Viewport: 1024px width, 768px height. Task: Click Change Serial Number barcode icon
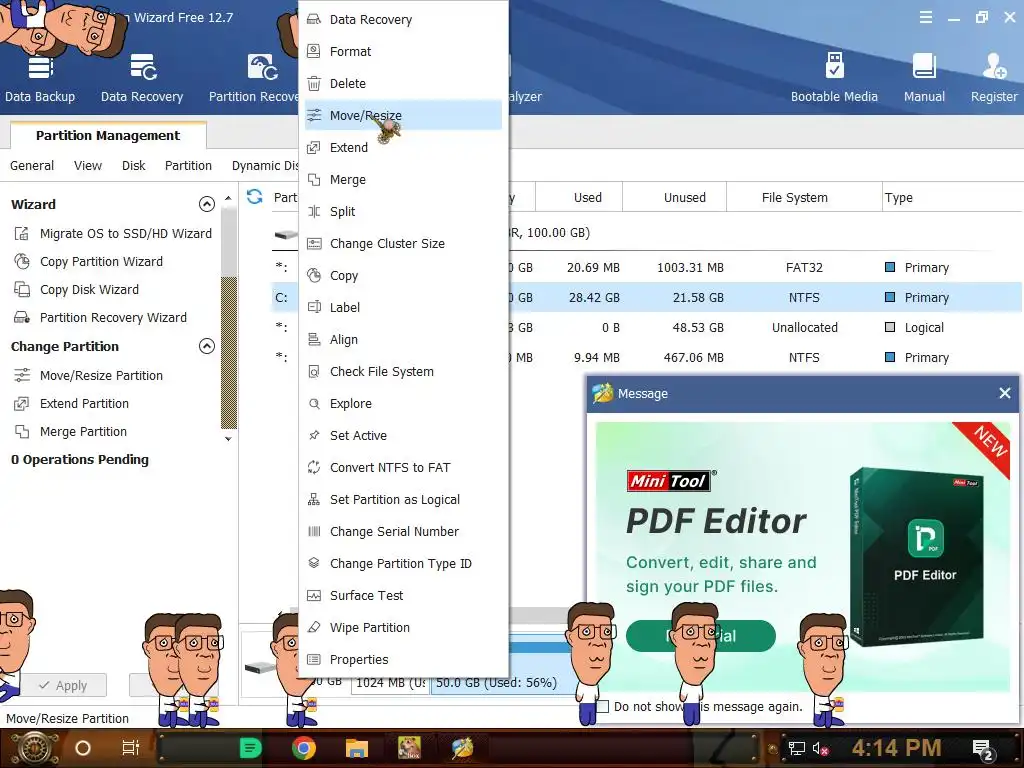point(314,532)
